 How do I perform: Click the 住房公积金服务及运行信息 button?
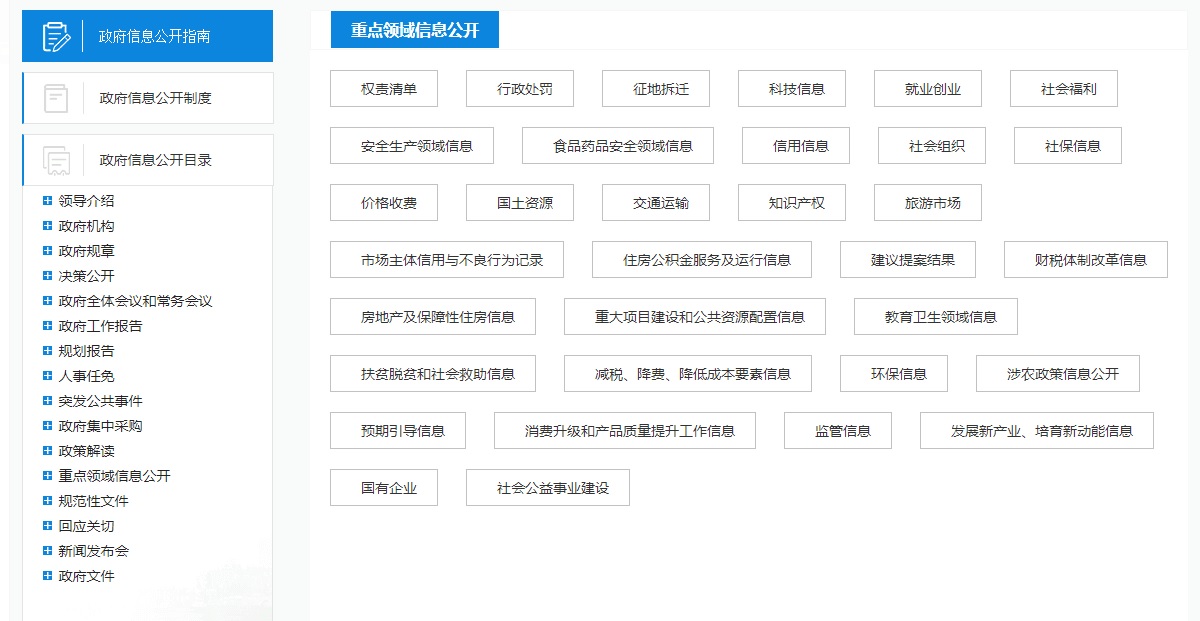pos(706,260)
